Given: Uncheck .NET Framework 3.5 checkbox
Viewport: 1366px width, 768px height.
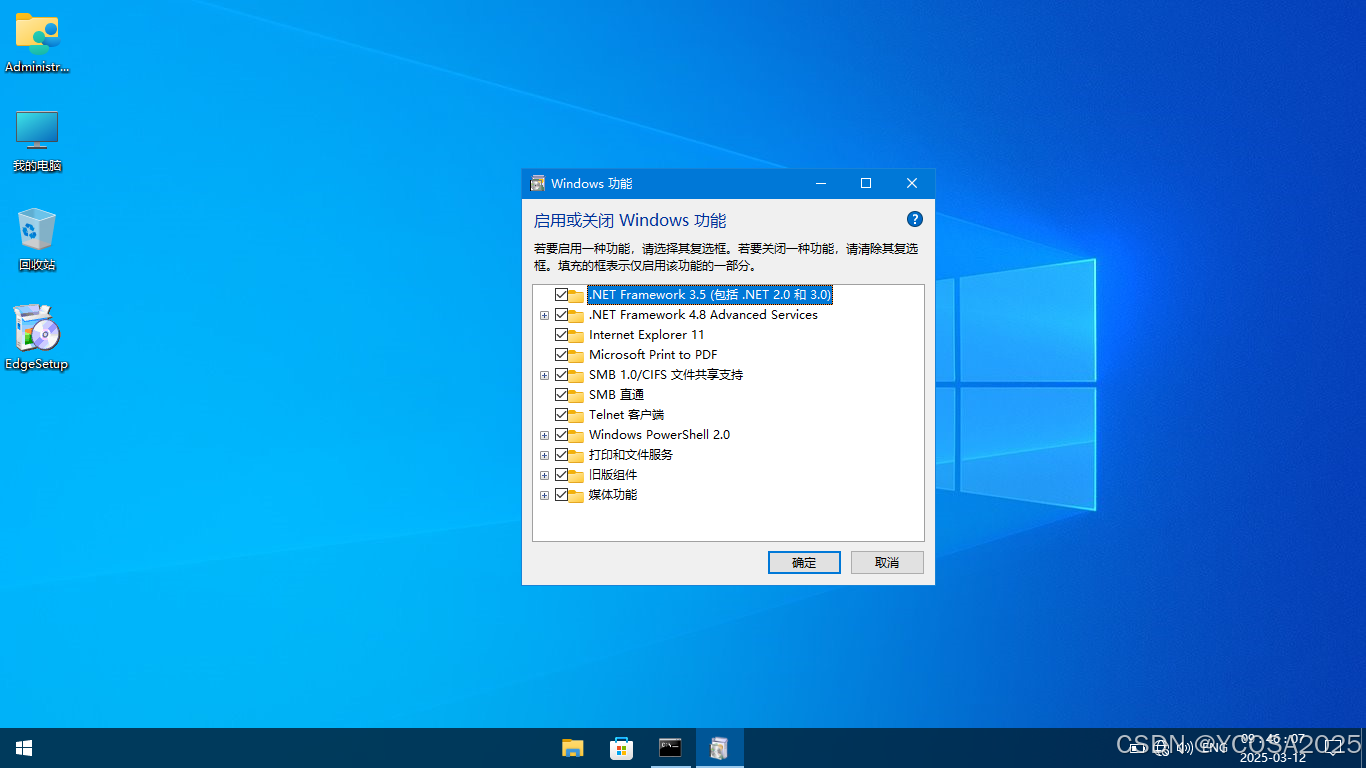Looking at the screenshot, I should (561, 295).
